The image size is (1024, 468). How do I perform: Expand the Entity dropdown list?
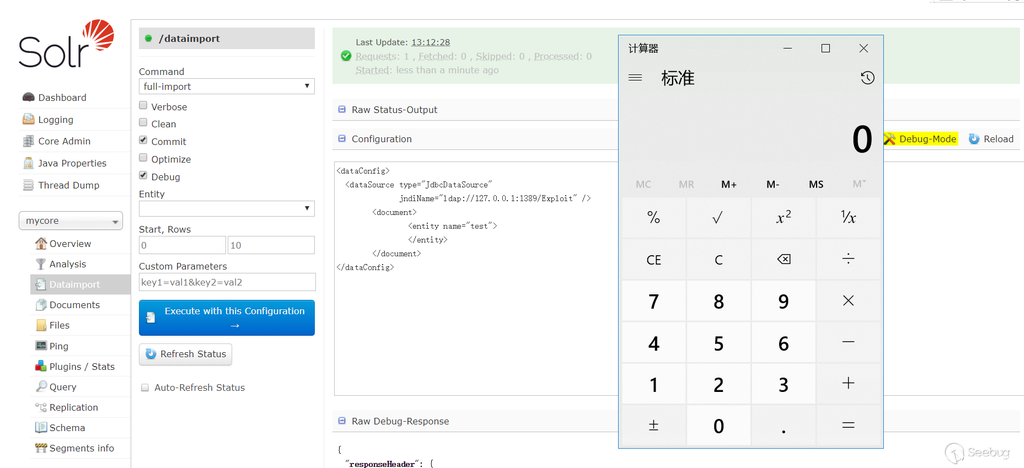[x=226, y=209]
